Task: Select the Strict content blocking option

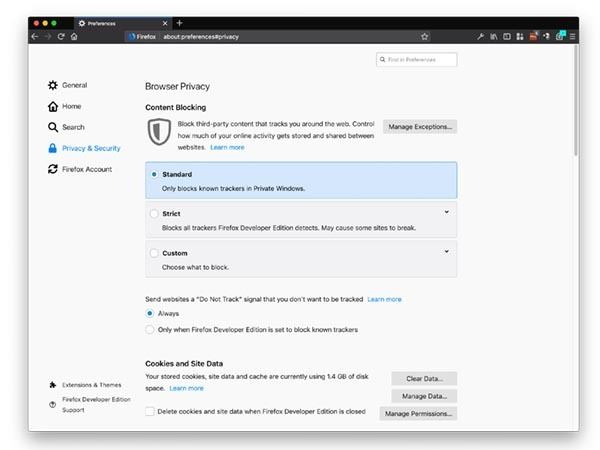Action: coord(154,214)
